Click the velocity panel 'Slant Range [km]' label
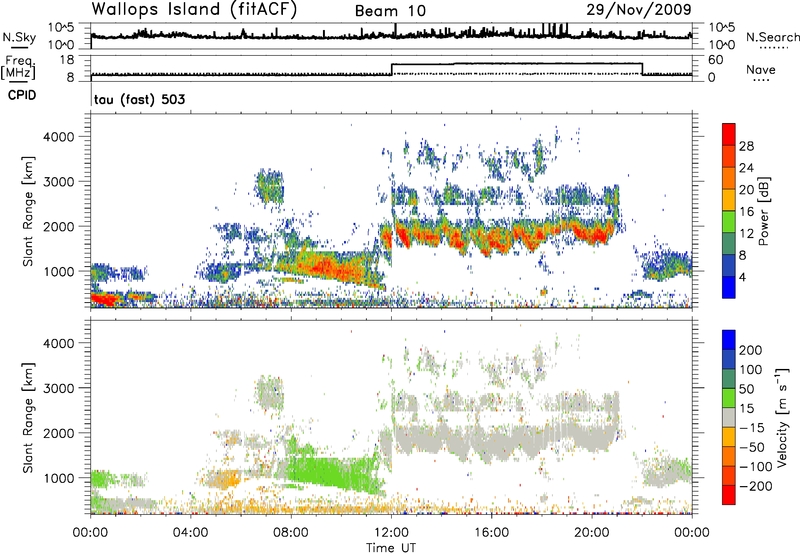This screenshot has width=800, height=554. point(28,418)
